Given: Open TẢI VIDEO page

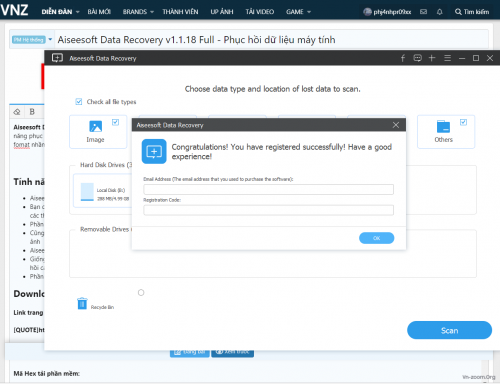Looking at the screenshot, I should (260, 12).
